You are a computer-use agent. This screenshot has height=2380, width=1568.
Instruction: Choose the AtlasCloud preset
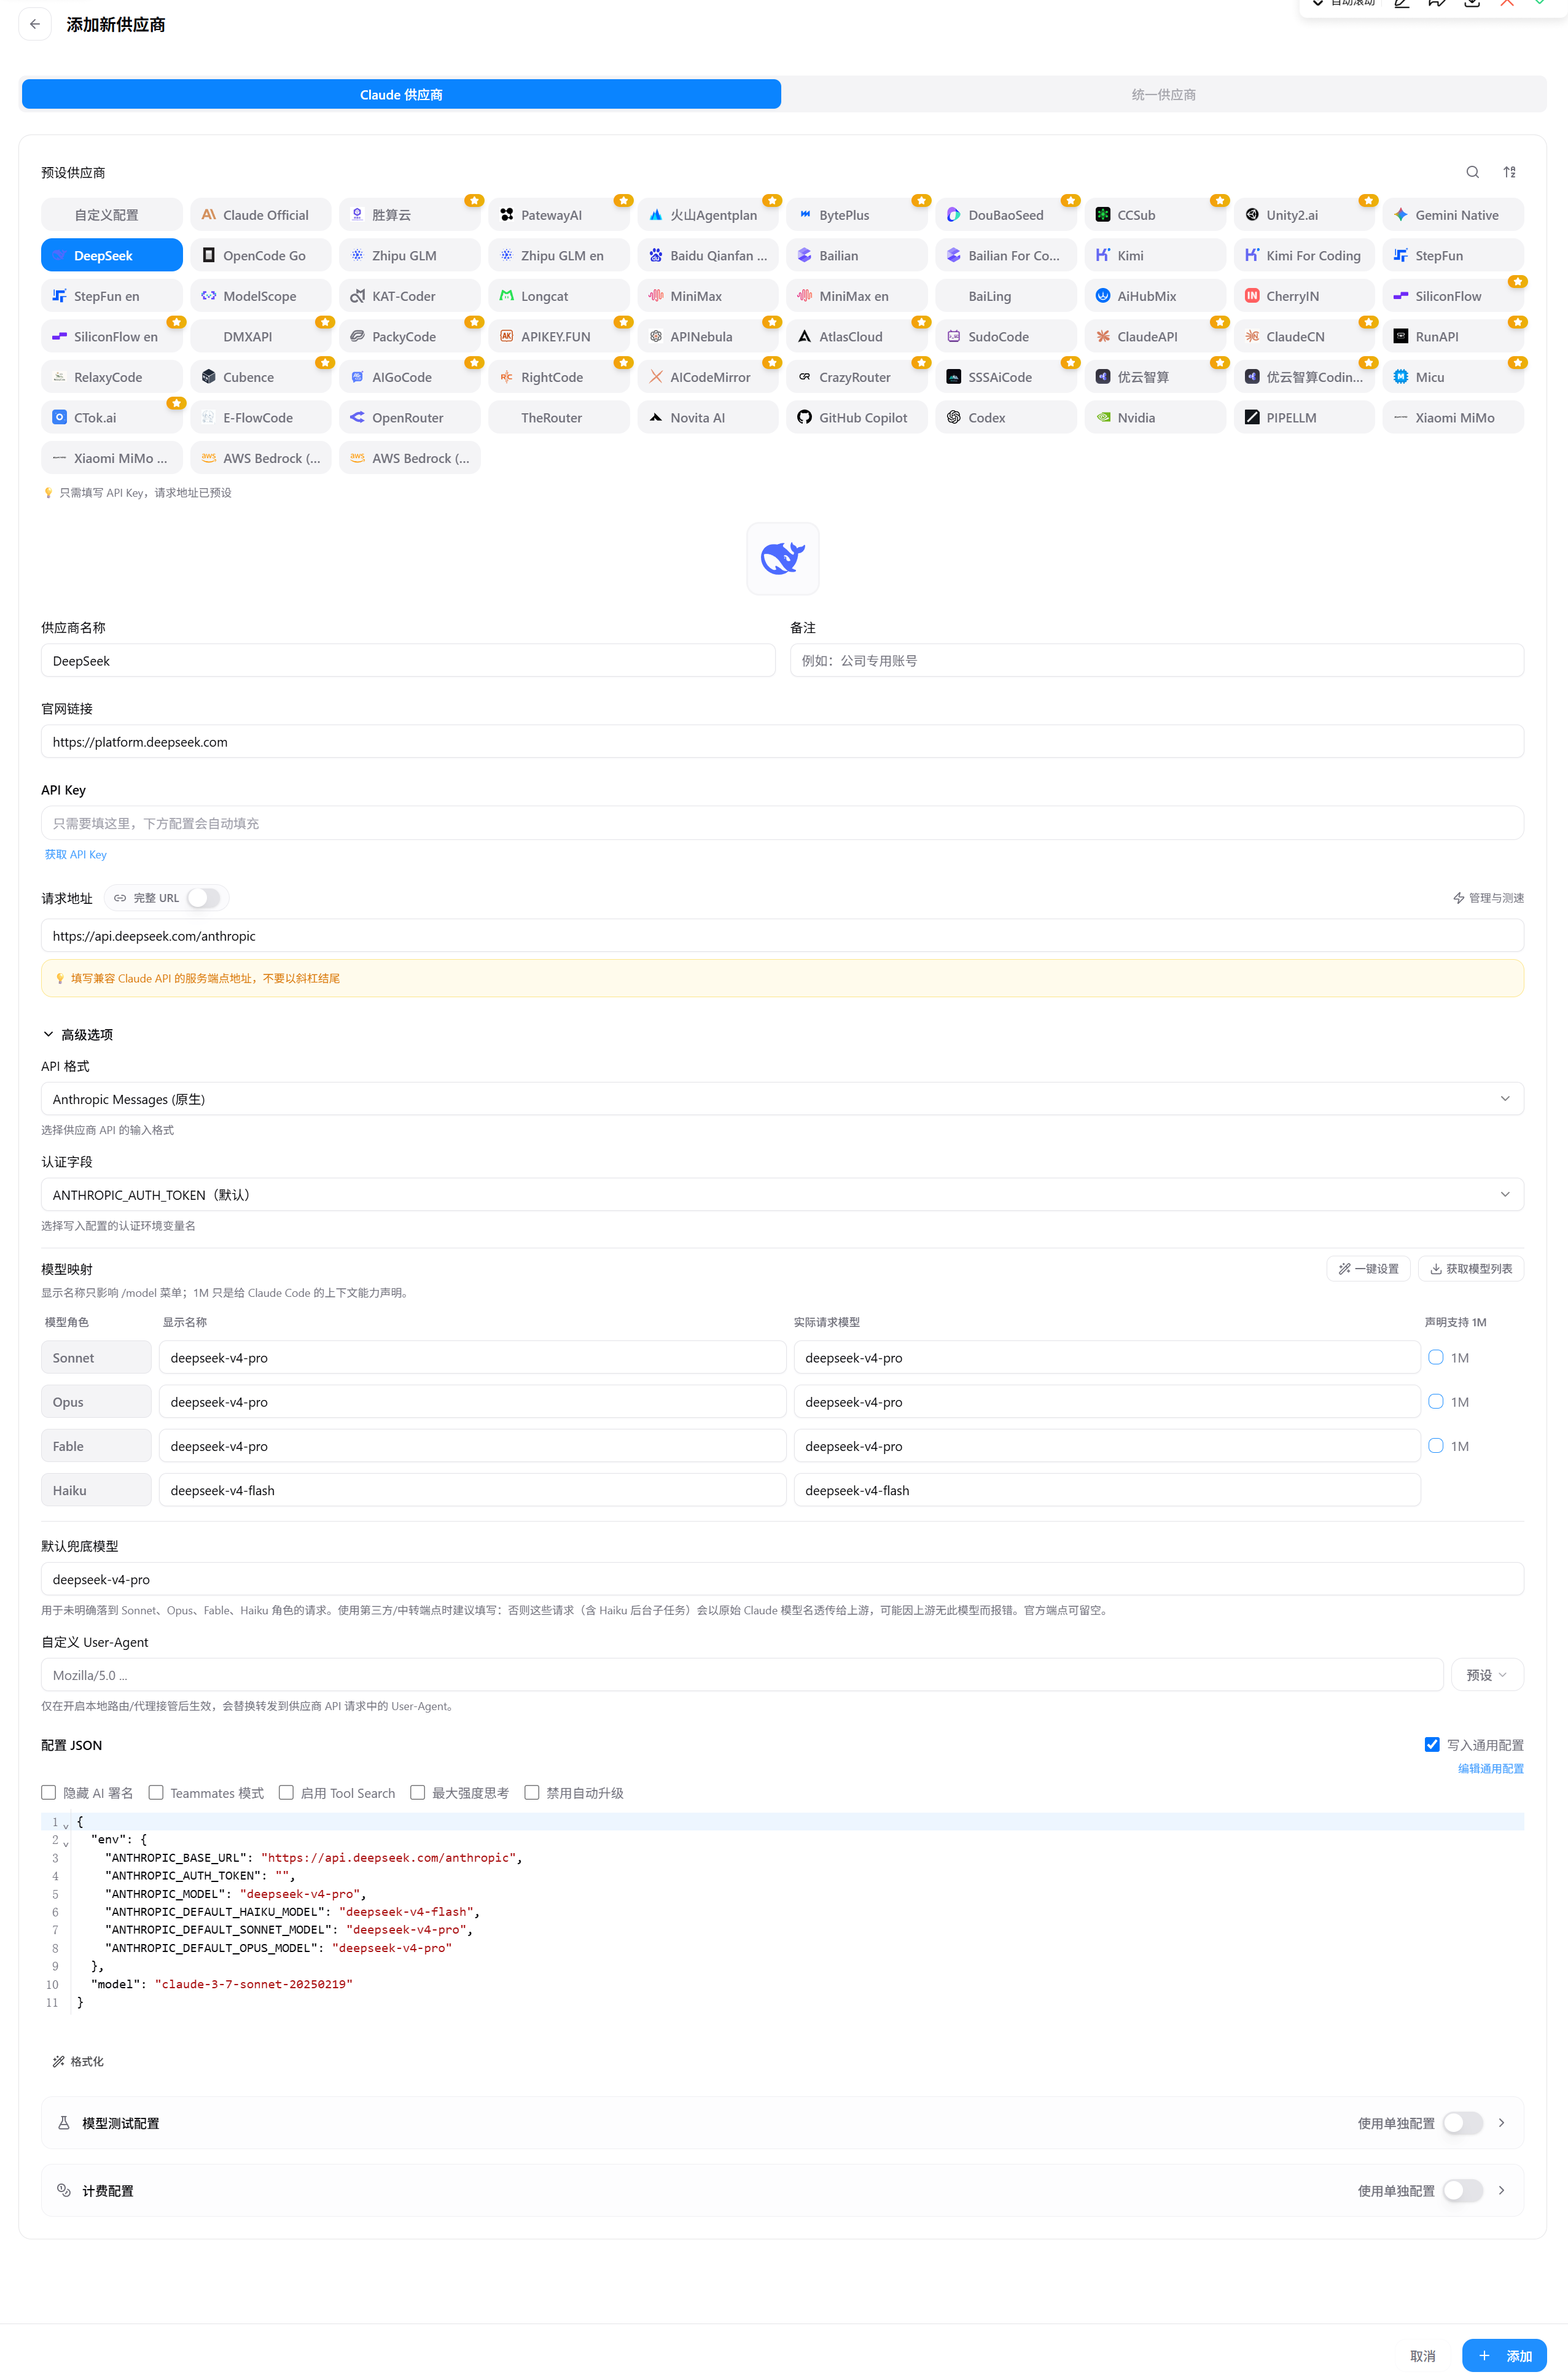(x=857, y=337)
